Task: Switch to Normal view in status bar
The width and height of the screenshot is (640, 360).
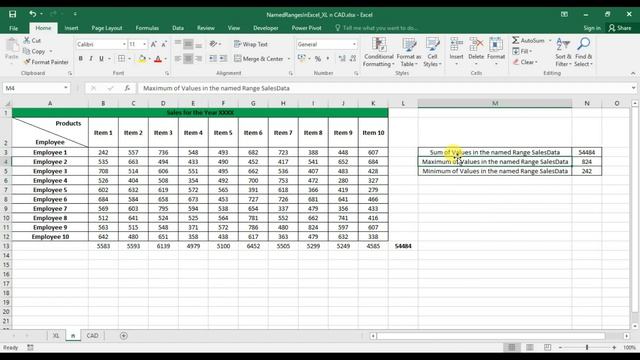Action: 511,347
